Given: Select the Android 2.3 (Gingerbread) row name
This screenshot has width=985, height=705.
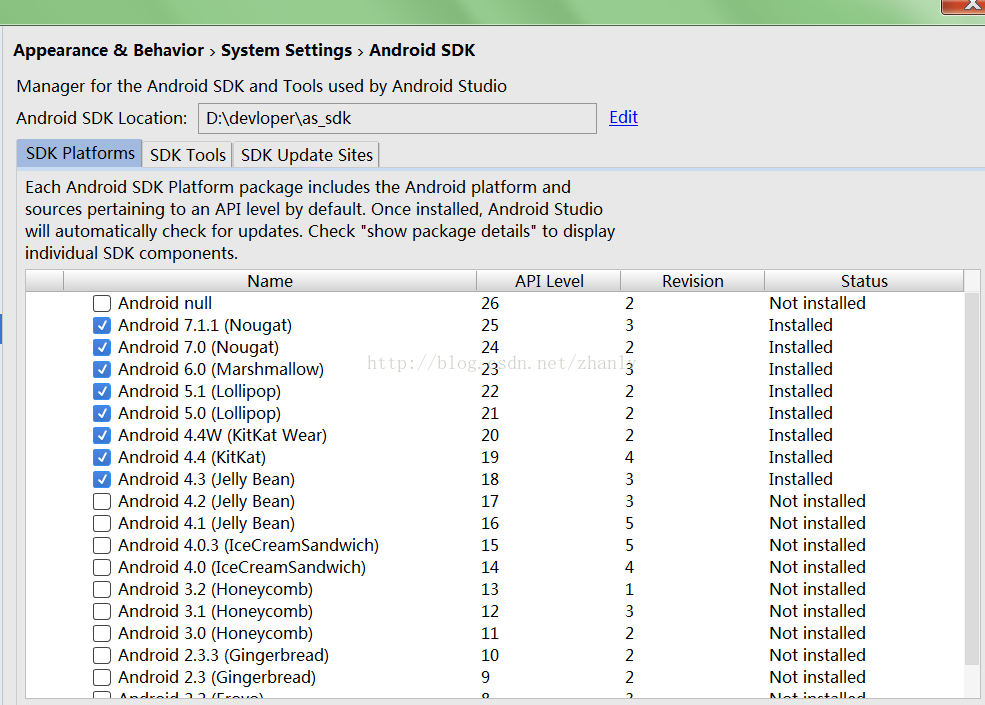Looking at the screenshot, I should tap(217, 677).
